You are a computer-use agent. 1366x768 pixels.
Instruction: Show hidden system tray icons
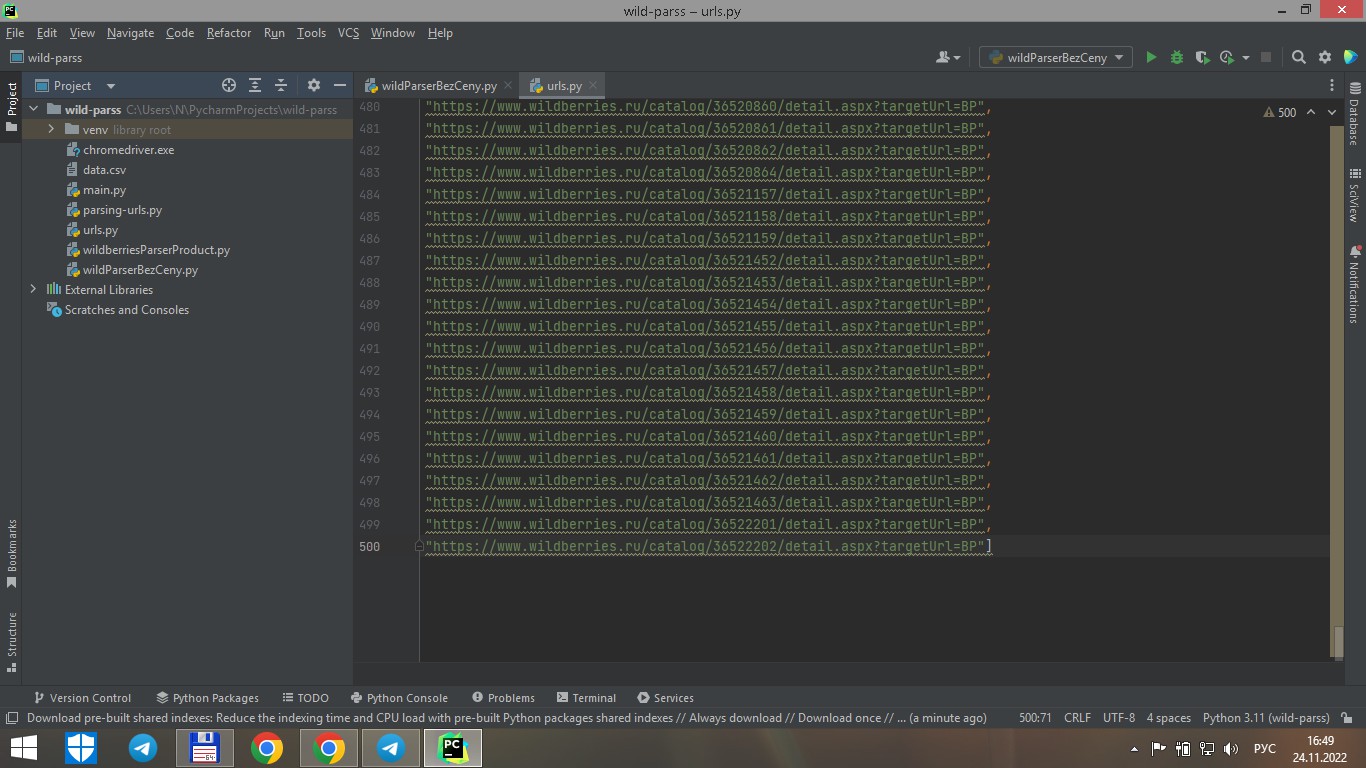click(1134, 748)
